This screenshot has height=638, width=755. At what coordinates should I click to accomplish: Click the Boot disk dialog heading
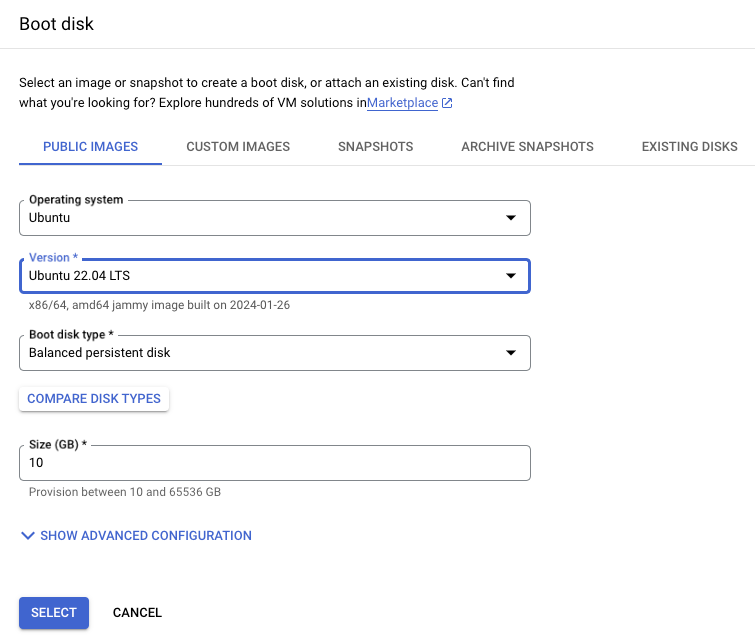tap(56, 24)
